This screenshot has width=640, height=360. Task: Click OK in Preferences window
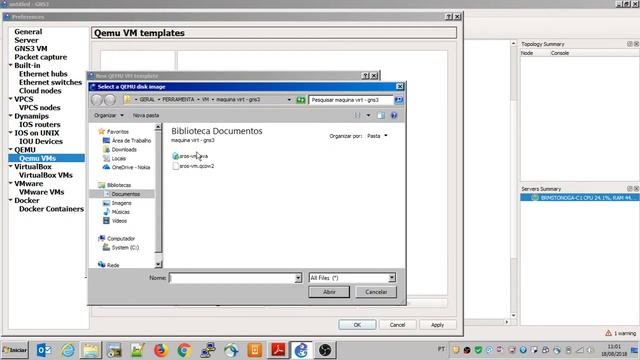click(x=357, y=325)
